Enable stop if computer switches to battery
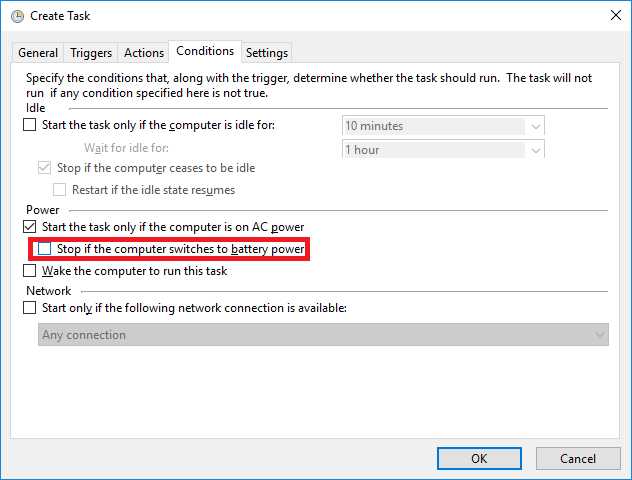632x480 pixels. (44, 249)
